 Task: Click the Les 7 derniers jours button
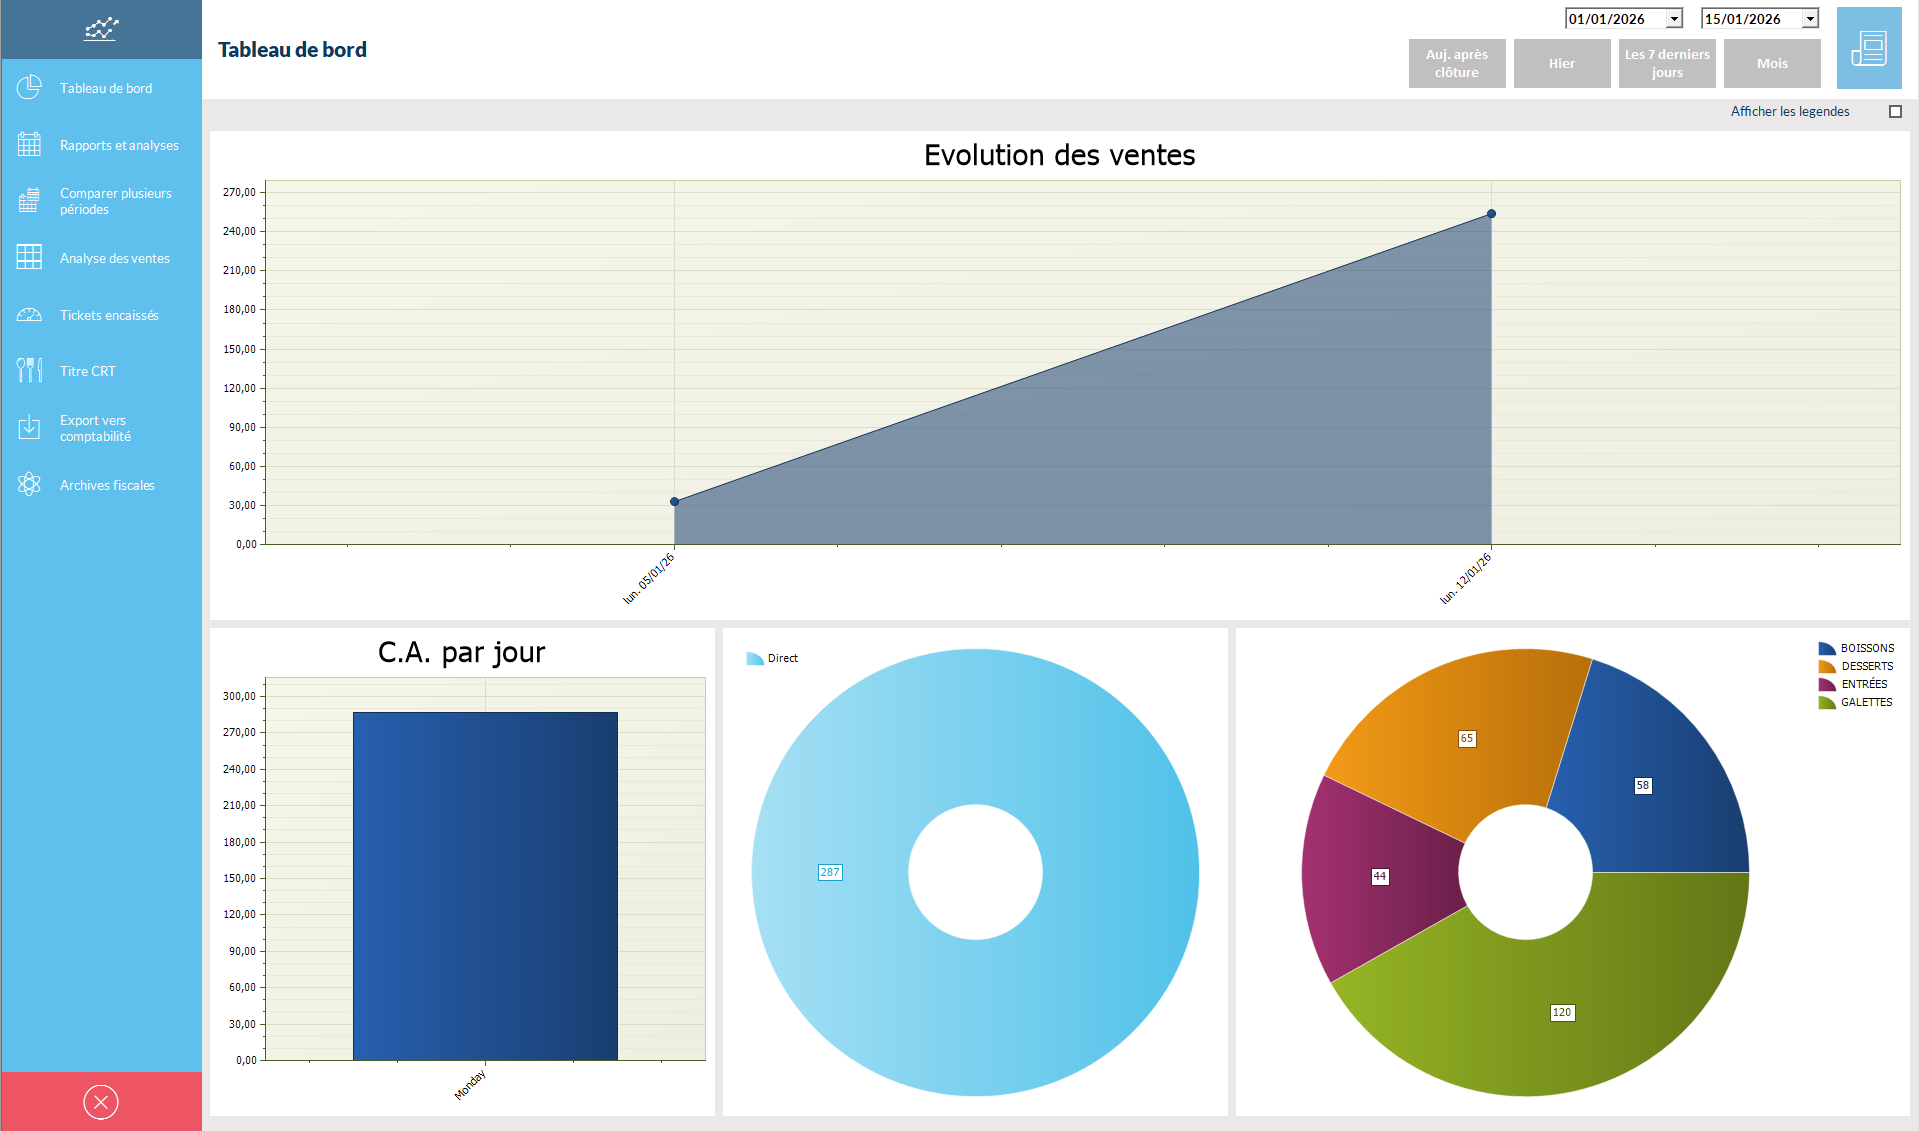pyautogui.click(x=1667, y=64)
